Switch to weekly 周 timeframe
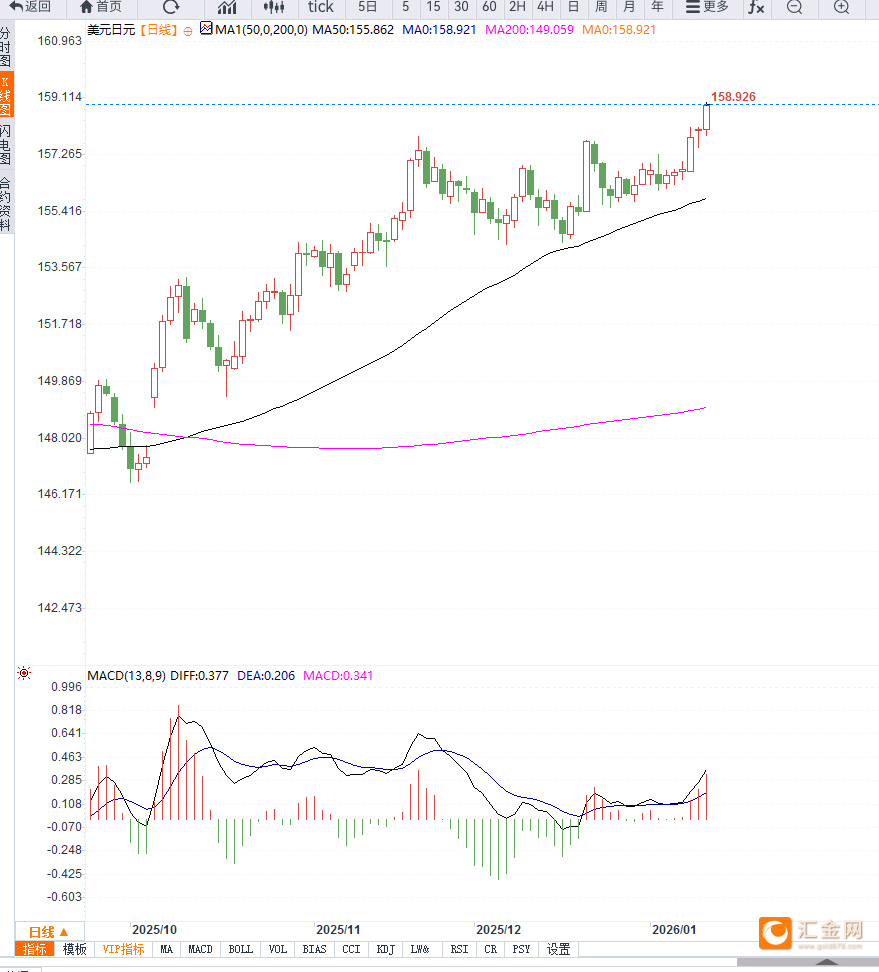The width and height of the screenshot is (879, 972). click(601, 7)
